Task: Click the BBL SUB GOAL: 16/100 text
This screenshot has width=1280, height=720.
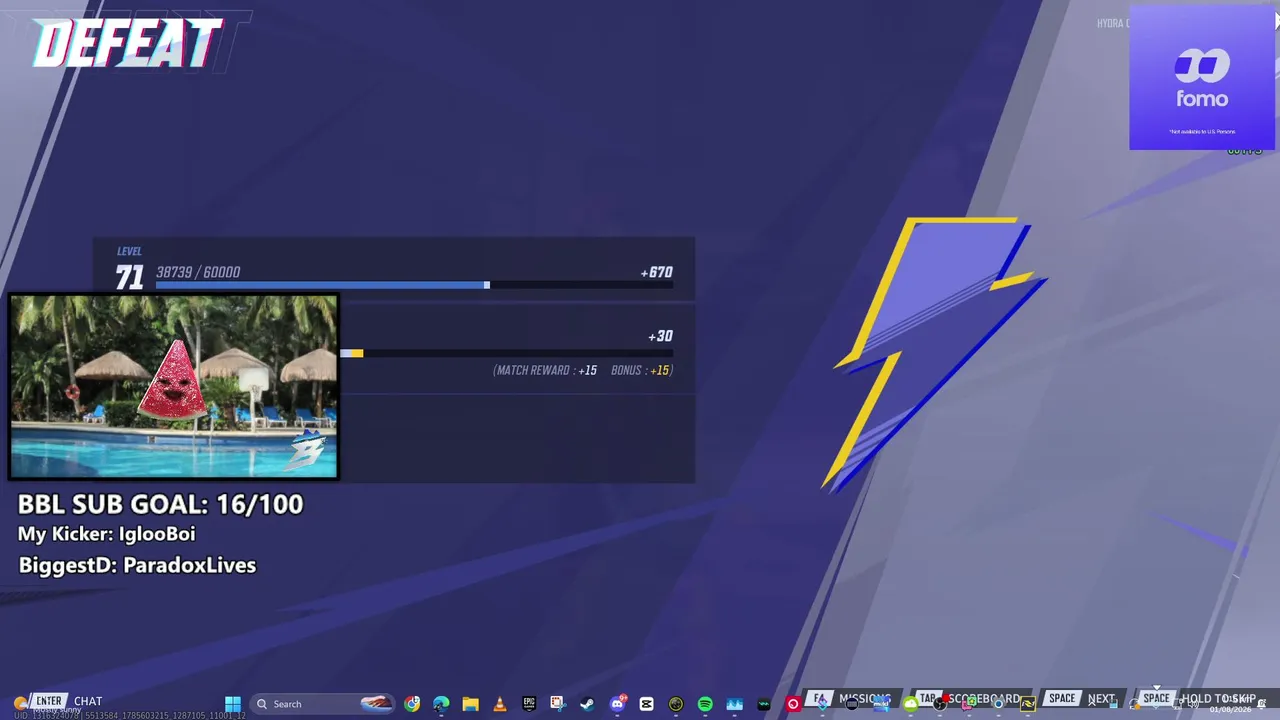Action: pos(160,504)
